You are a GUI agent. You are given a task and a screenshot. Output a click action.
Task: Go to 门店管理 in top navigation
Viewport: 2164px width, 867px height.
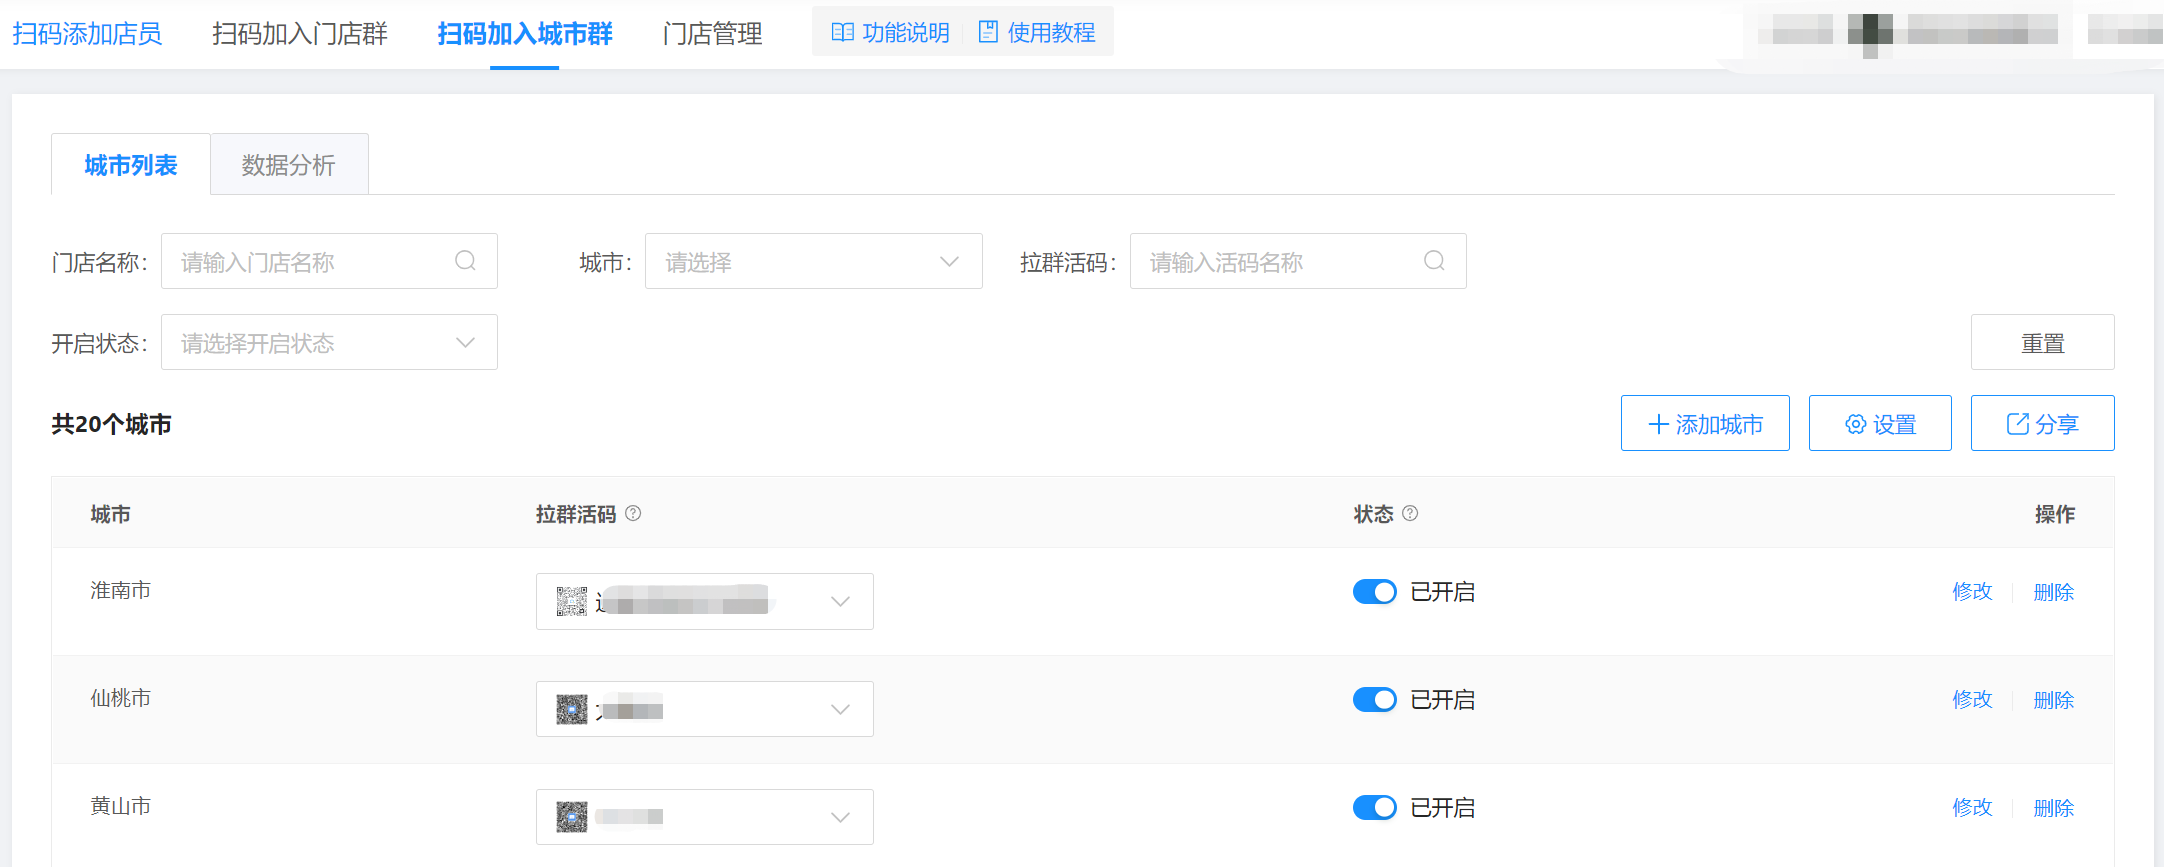point(712,34)
